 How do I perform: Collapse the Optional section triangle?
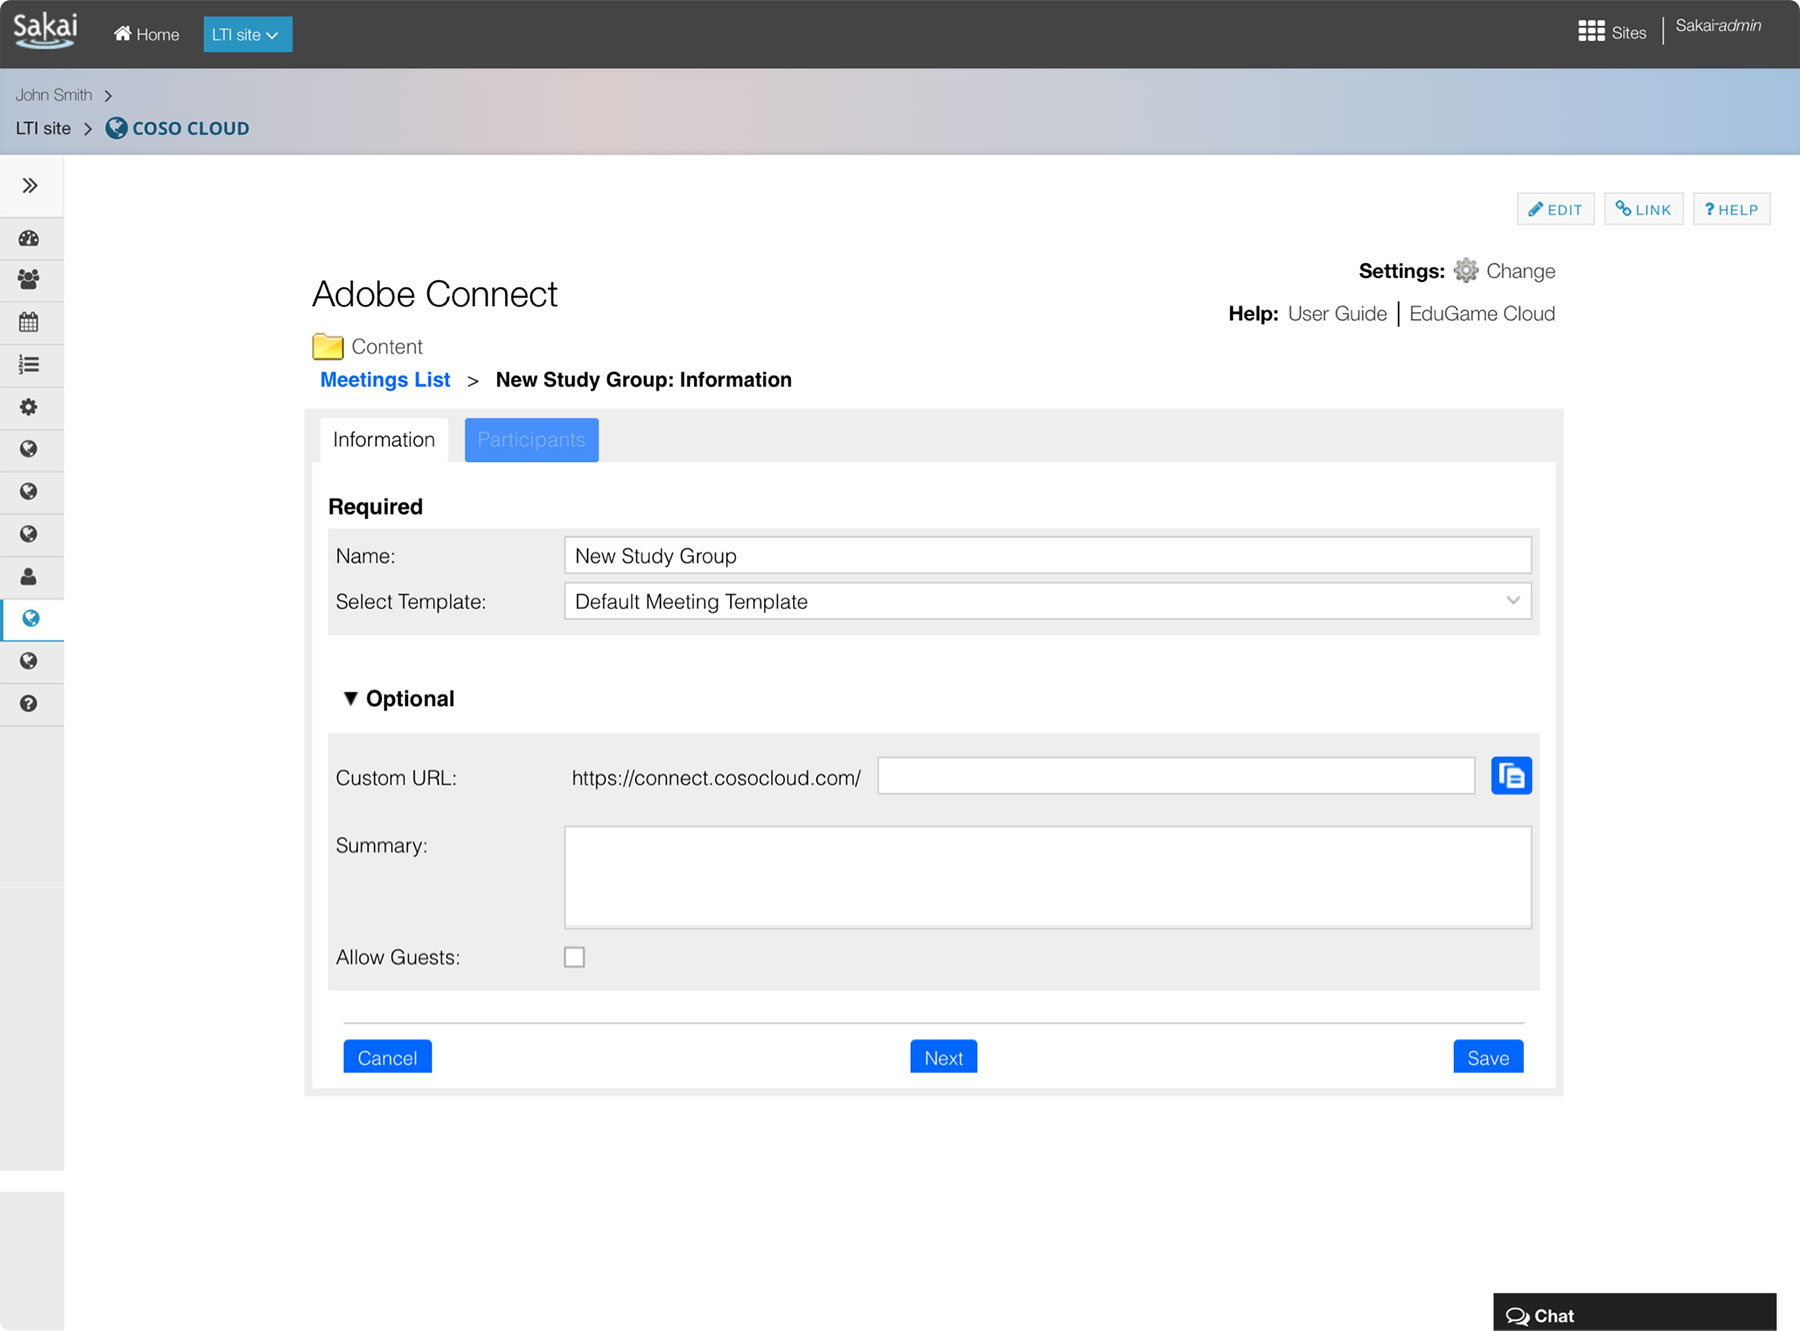click(x=350, y=698)
